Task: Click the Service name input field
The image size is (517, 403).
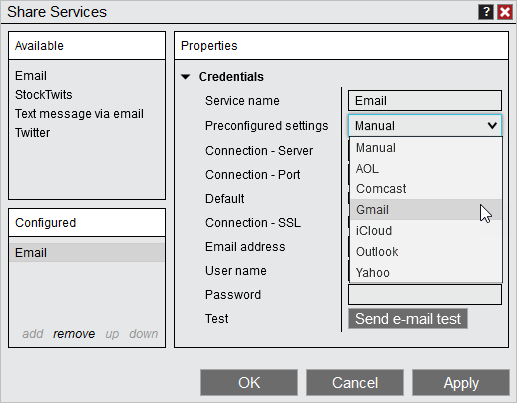Action: click(x=425, y=100)
